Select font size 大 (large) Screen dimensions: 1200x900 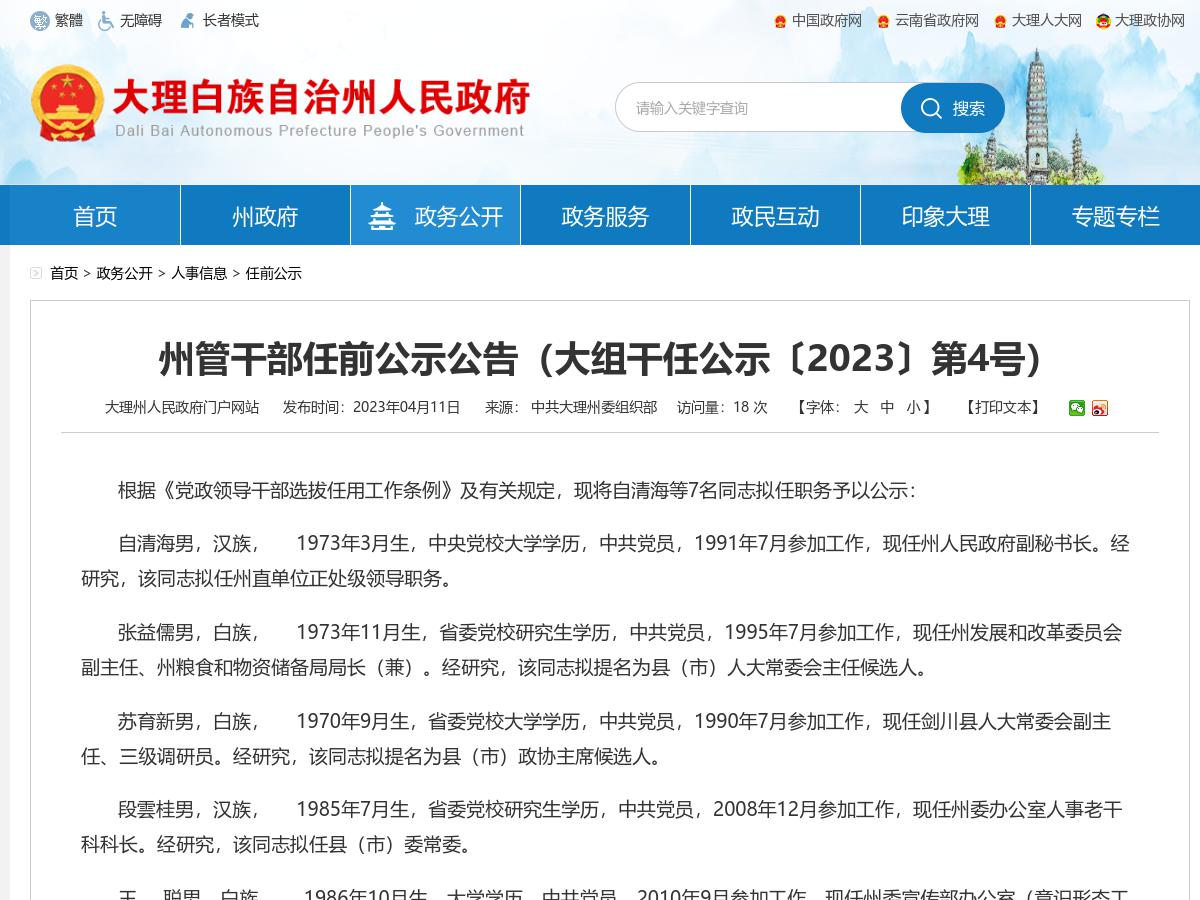coord(861,407)
